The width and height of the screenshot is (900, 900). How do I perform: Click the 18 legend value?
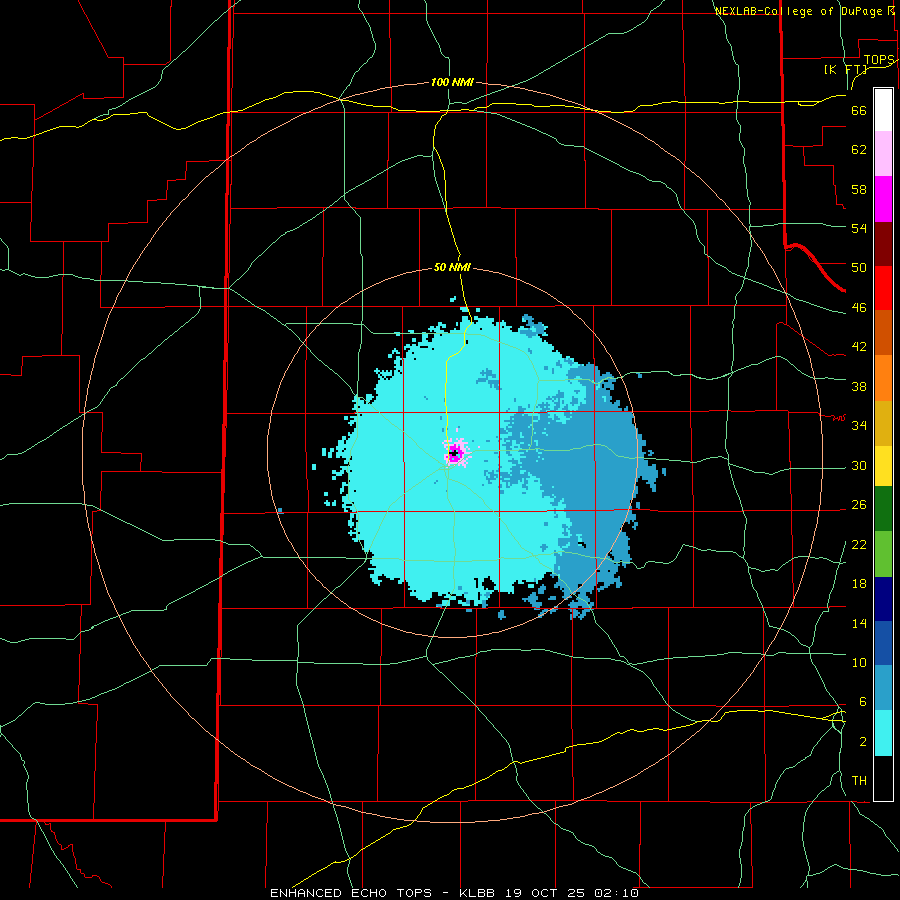[859, 584]
